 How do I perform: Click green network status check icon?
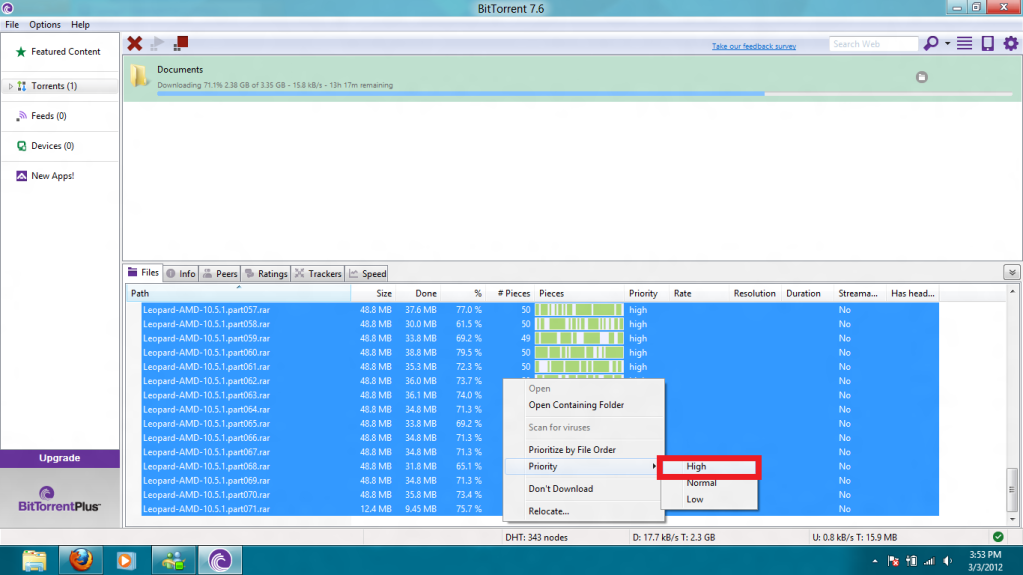(998, 537)
